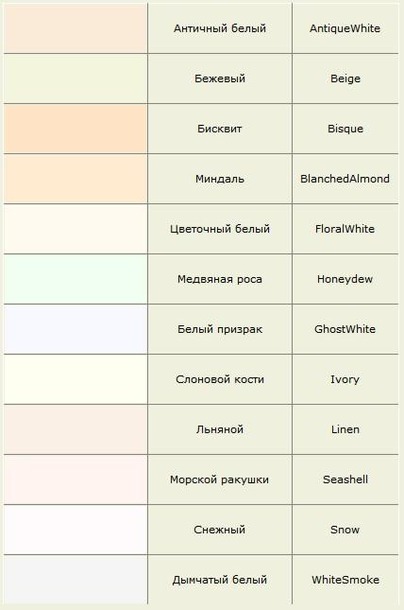
Task: Select the FloralWhite color swatch
Action: 76,229
